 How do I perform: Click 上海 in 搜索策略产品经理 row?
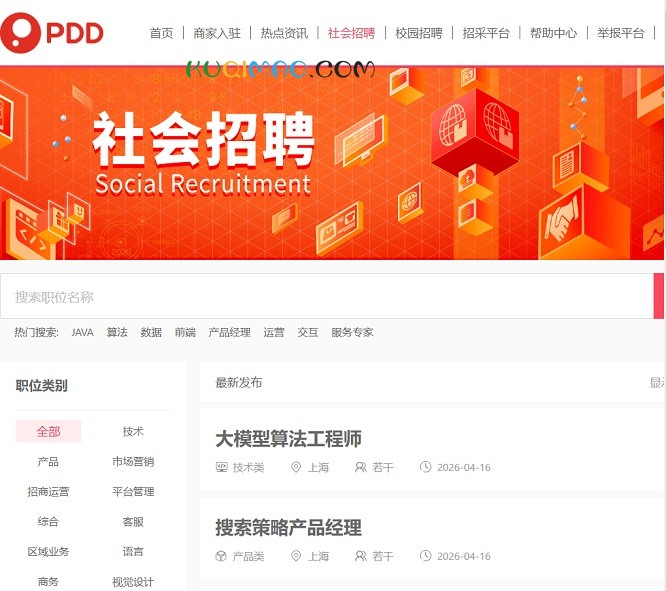(x=319, y=557)
